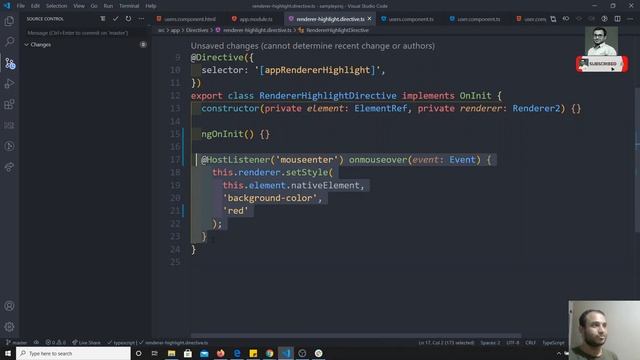Viewport: 640px width, 360px height.
Task: Open Task View on the taskbar
Action: [155, 353]
